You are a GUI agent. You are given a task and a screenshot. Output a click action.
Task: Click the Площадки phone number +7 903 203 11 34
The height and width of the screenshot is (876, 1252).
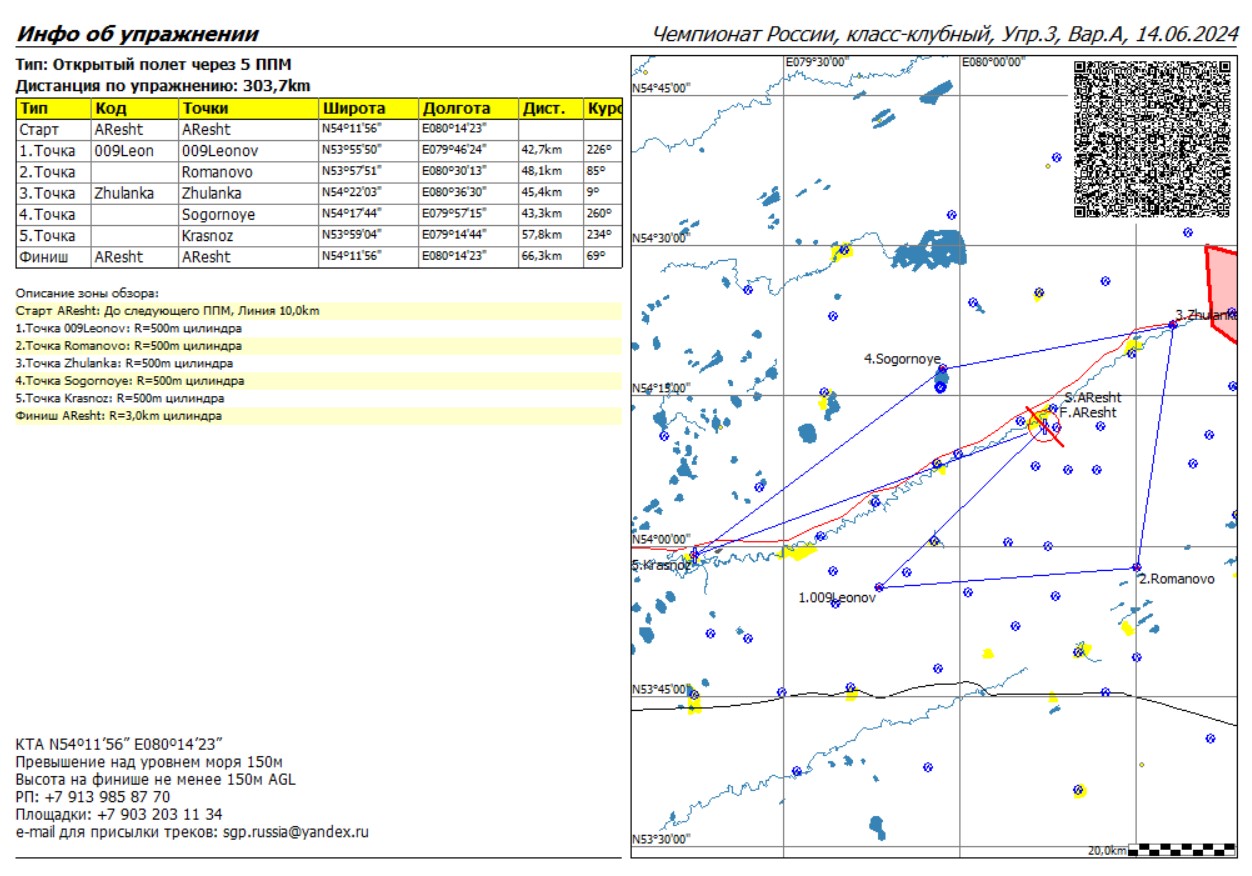(159, 814)
